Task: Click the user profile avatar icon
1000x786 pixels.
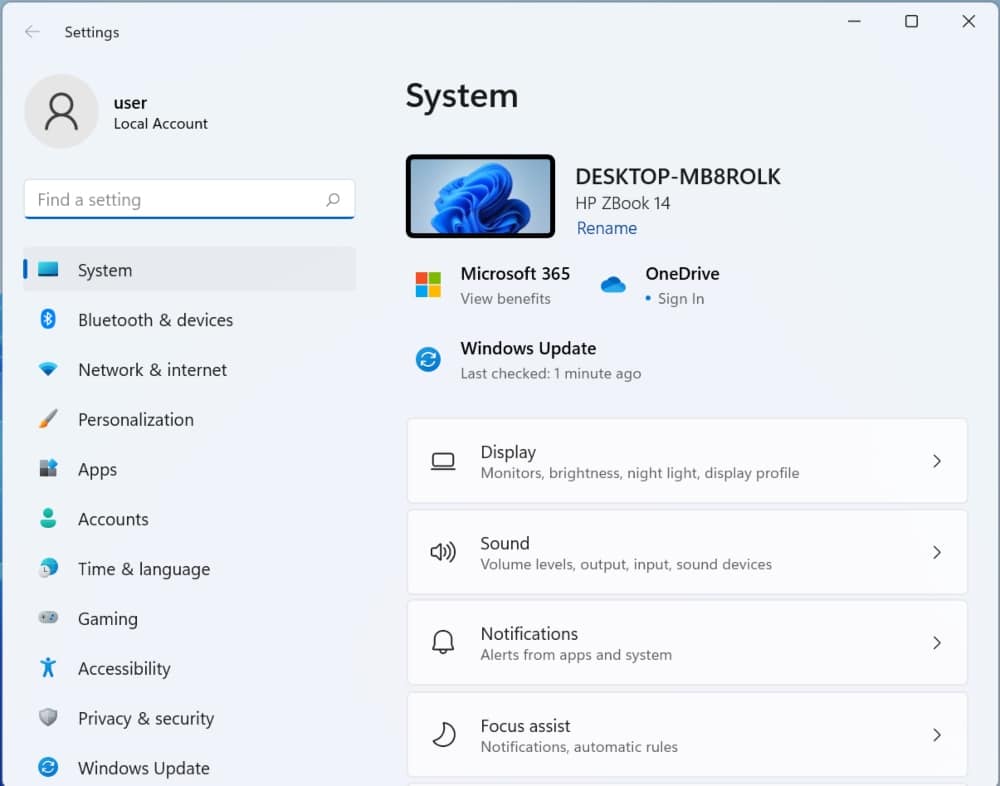Action: [61, 112]
